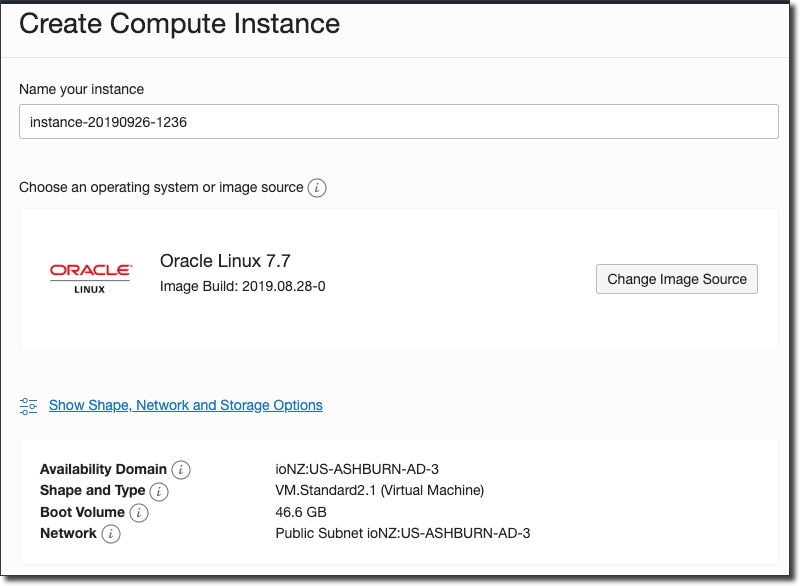
Task: Click the shape options sliders icon
Action: click(x=28, y=406)
